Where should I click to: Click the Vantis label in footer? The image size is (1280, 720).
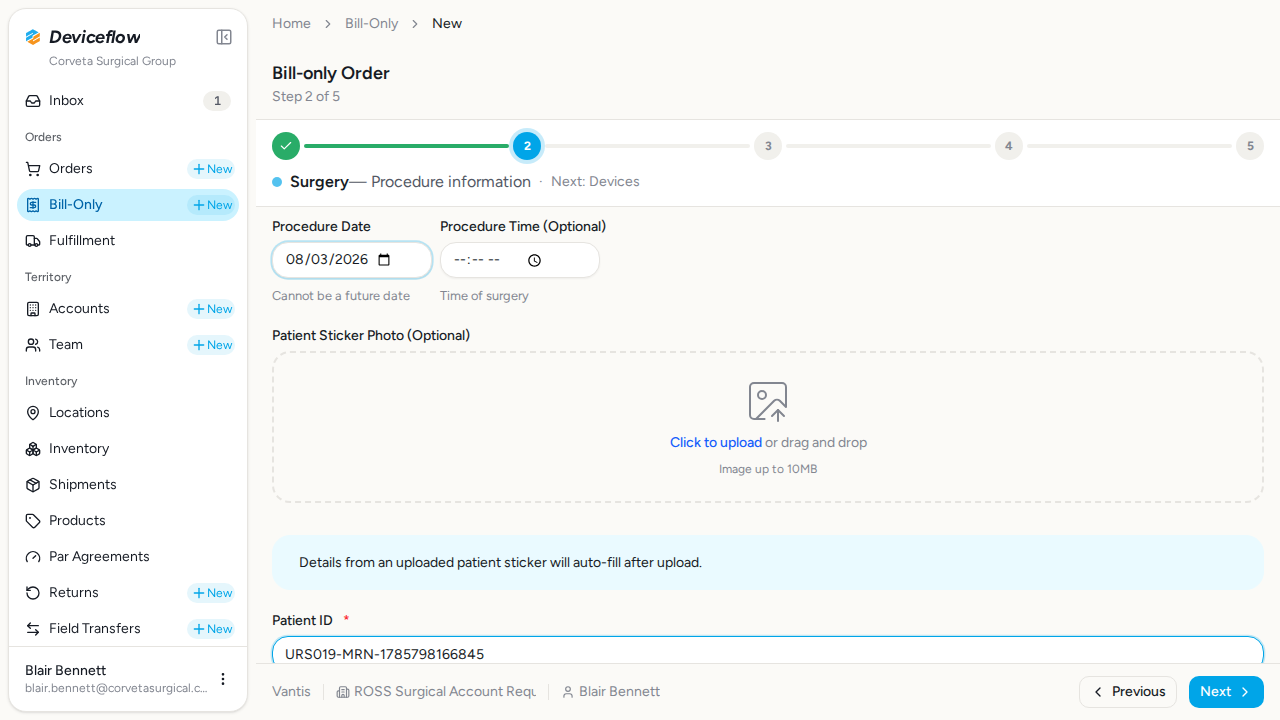291,692
